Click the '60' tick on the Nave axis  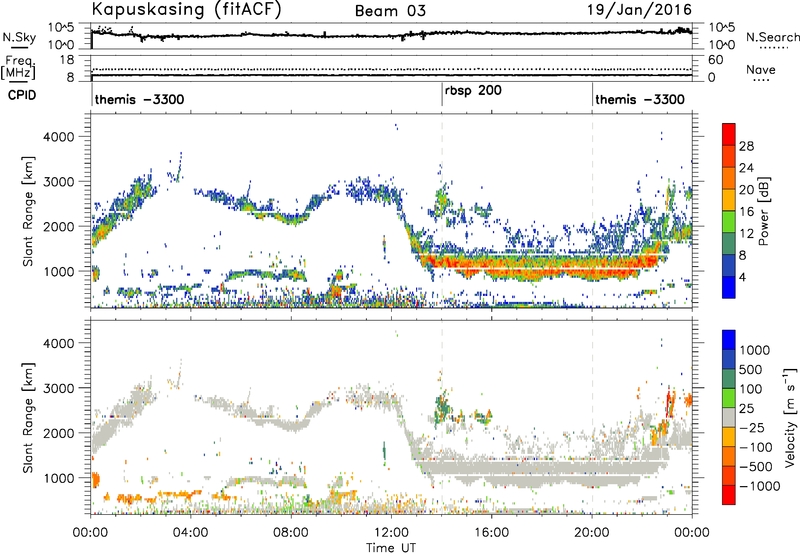click(715, 60)
